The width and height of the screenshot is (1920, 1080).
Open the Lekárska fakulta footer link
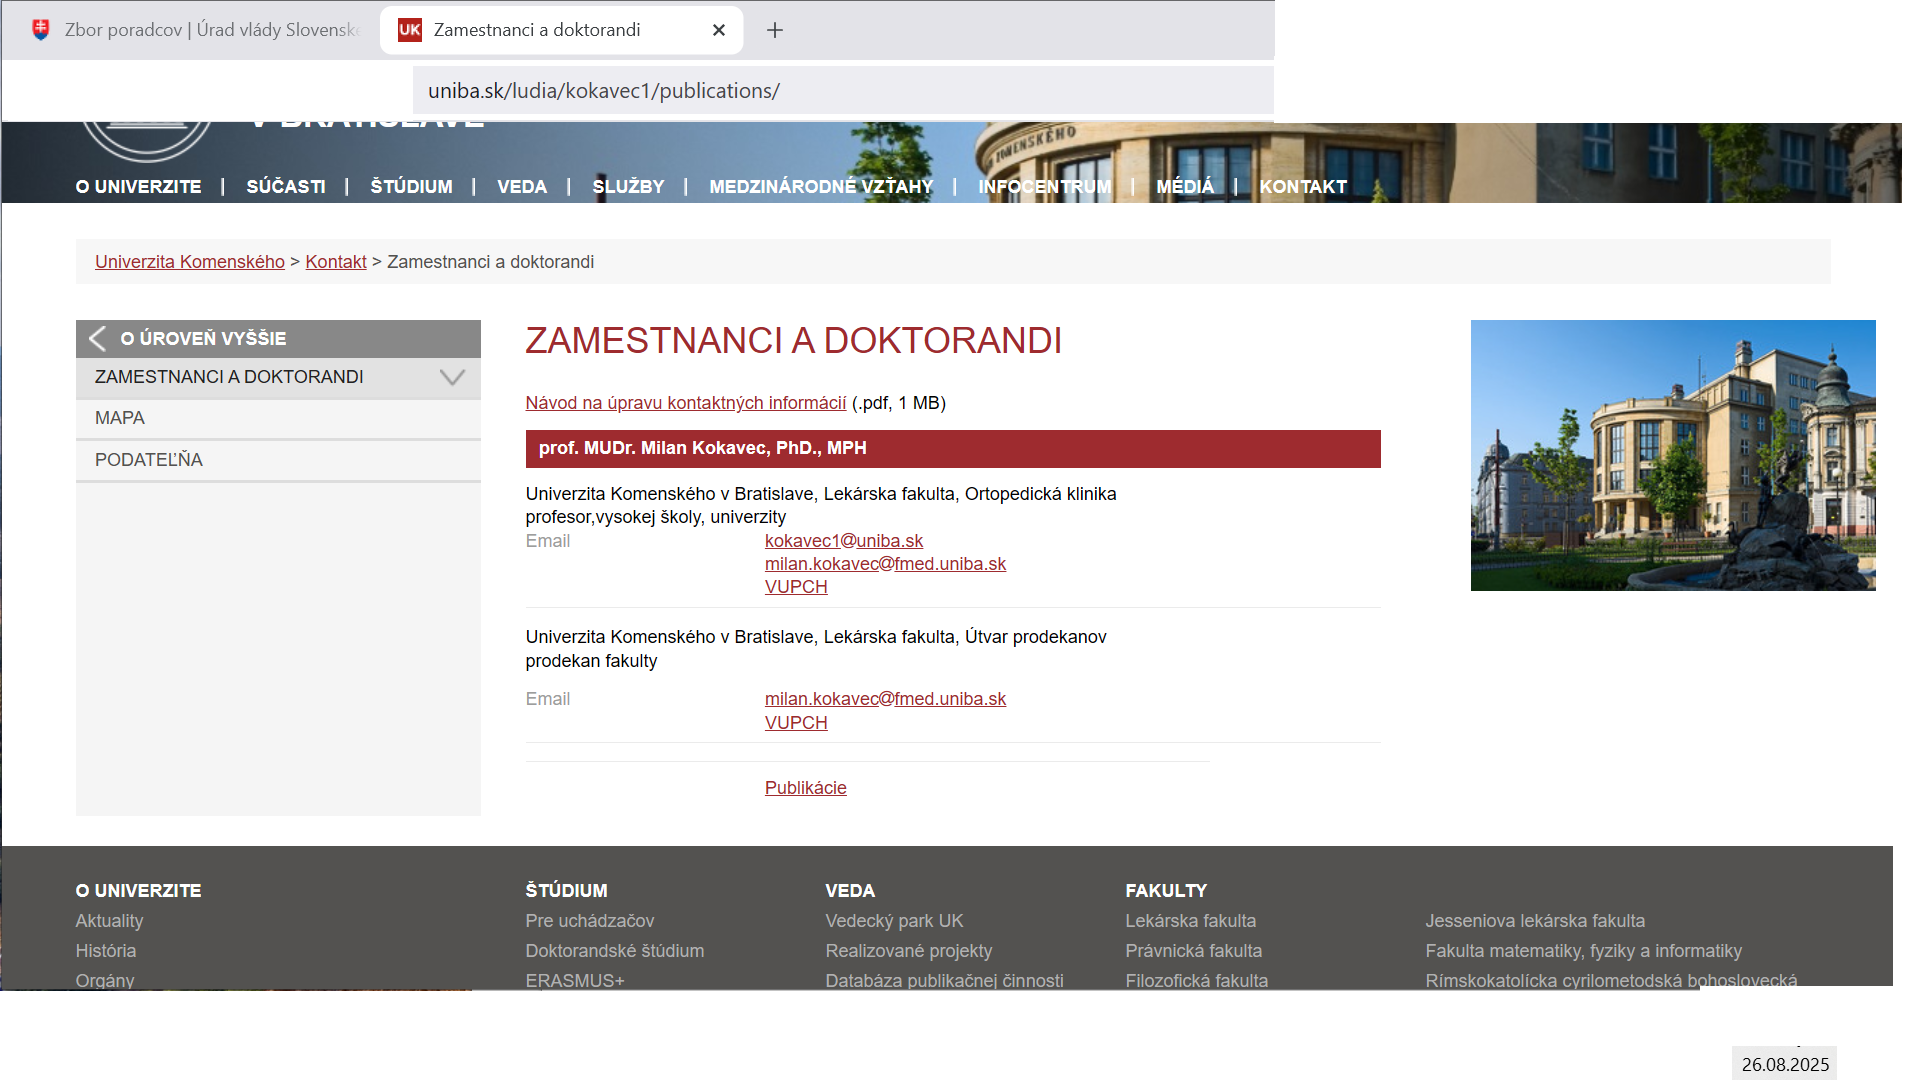1191,921
